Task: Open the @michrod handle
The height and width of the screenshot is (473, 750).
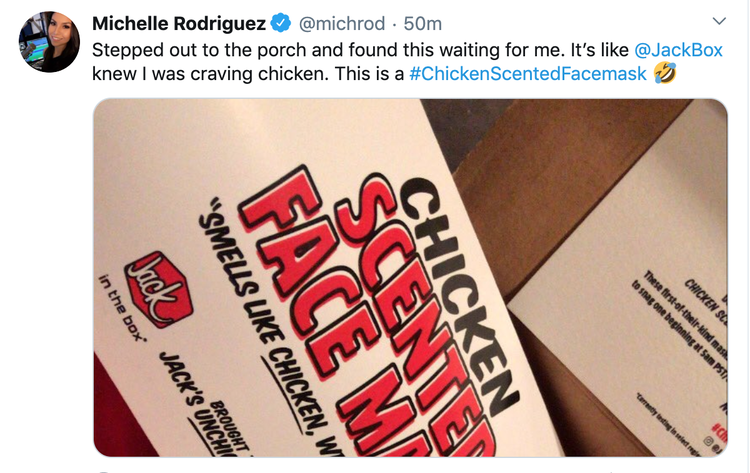Action: [342, 23]
